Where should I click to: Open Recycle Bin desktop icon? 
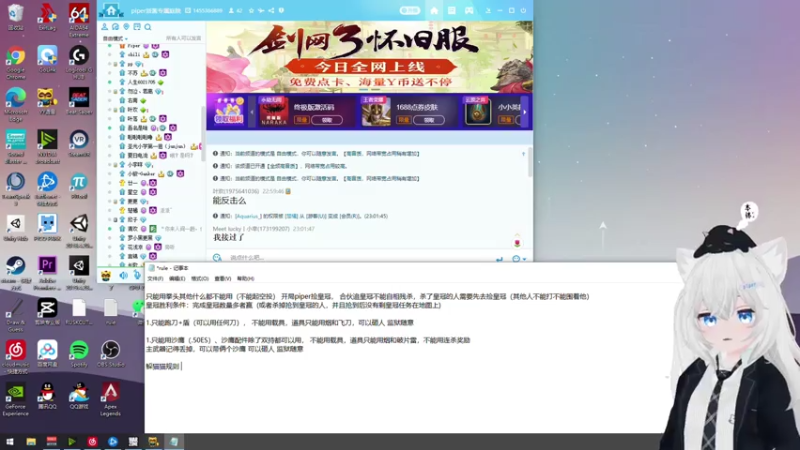[16, 17]
